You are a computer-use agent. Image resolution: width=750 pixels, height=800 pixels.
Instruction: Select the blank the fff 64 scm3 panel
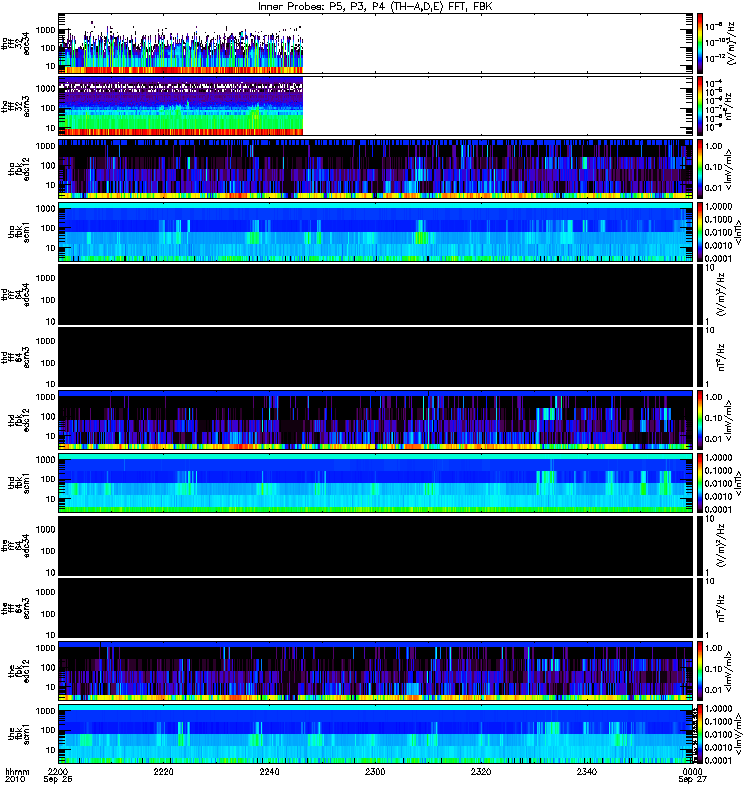[x=376, y=608]
